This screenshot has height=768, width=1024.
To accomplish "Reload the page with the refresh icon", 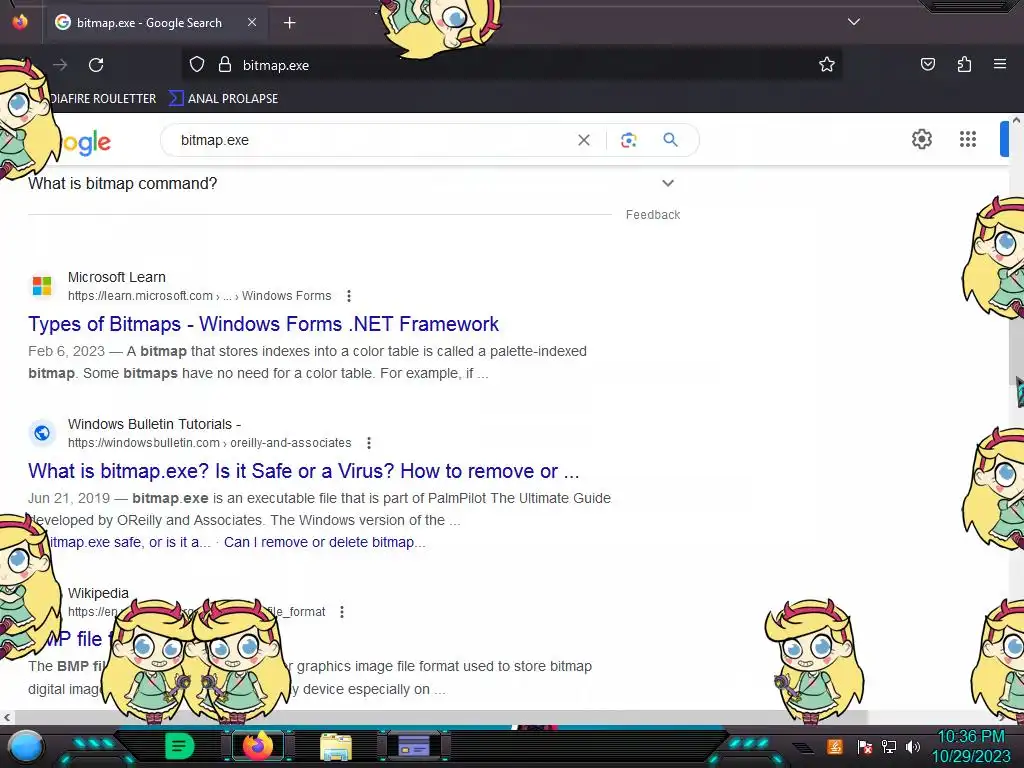I will click(x=96, y=65).
